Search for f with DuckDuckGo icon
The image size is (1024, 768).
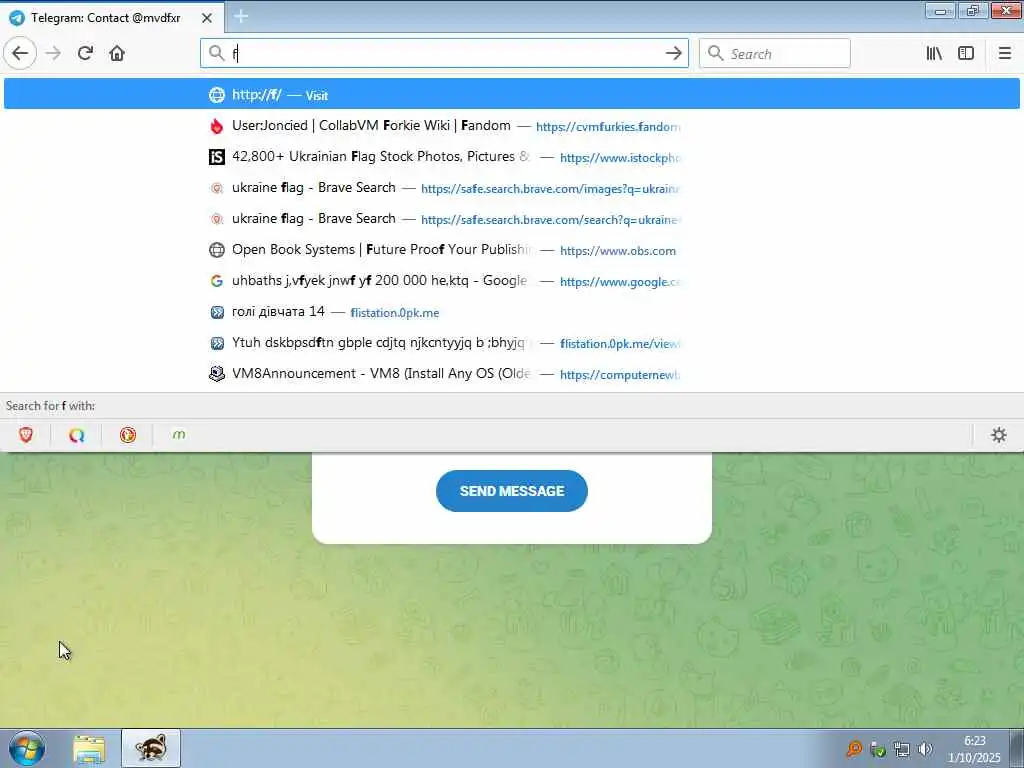pos(128,435)
